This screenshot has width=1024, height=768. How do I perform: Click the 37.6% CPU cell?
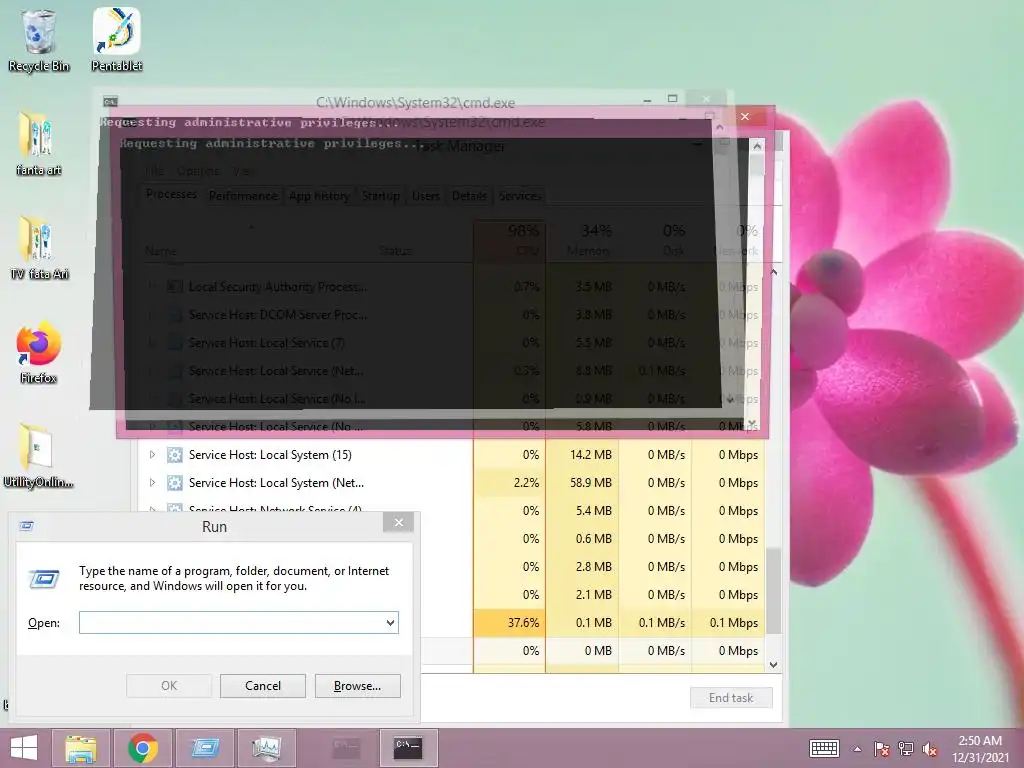(509, 622)
